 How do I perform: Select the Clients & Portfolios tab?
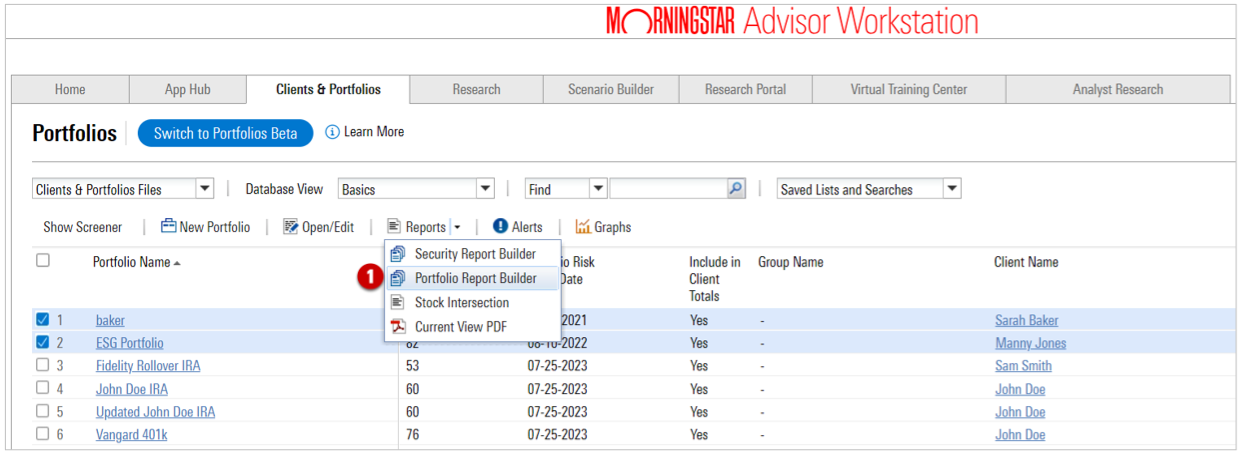click(328, 90)
